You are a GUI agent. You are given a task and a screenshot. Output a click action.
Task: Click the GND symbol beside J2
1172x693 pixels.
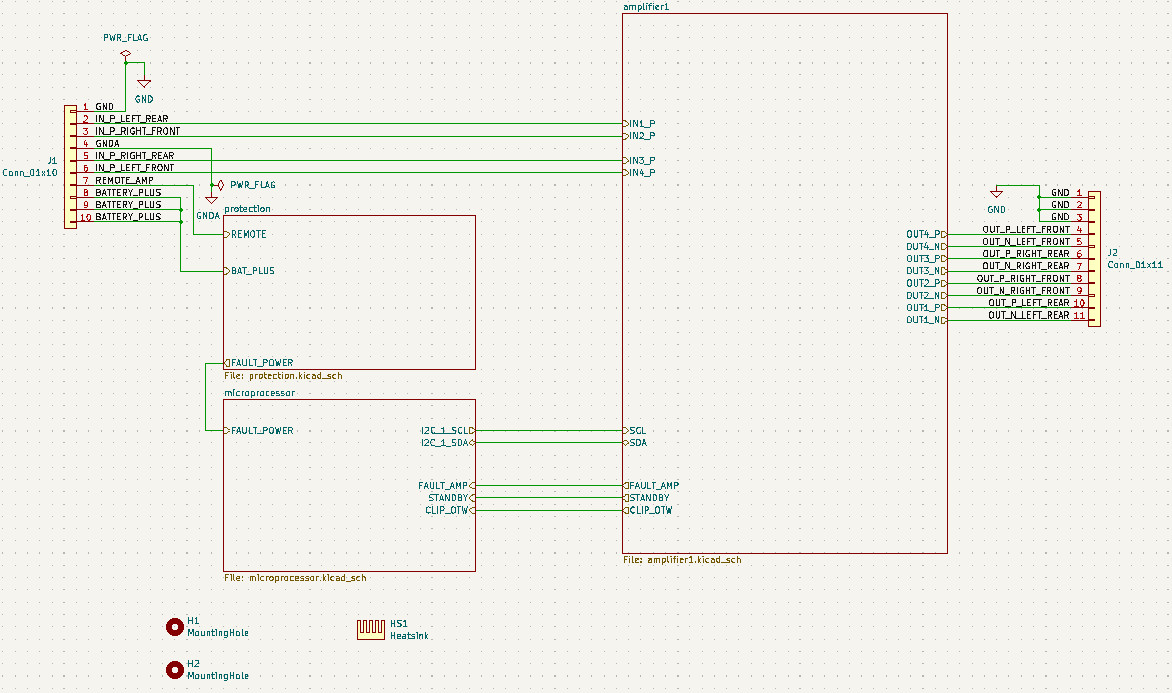996,194
